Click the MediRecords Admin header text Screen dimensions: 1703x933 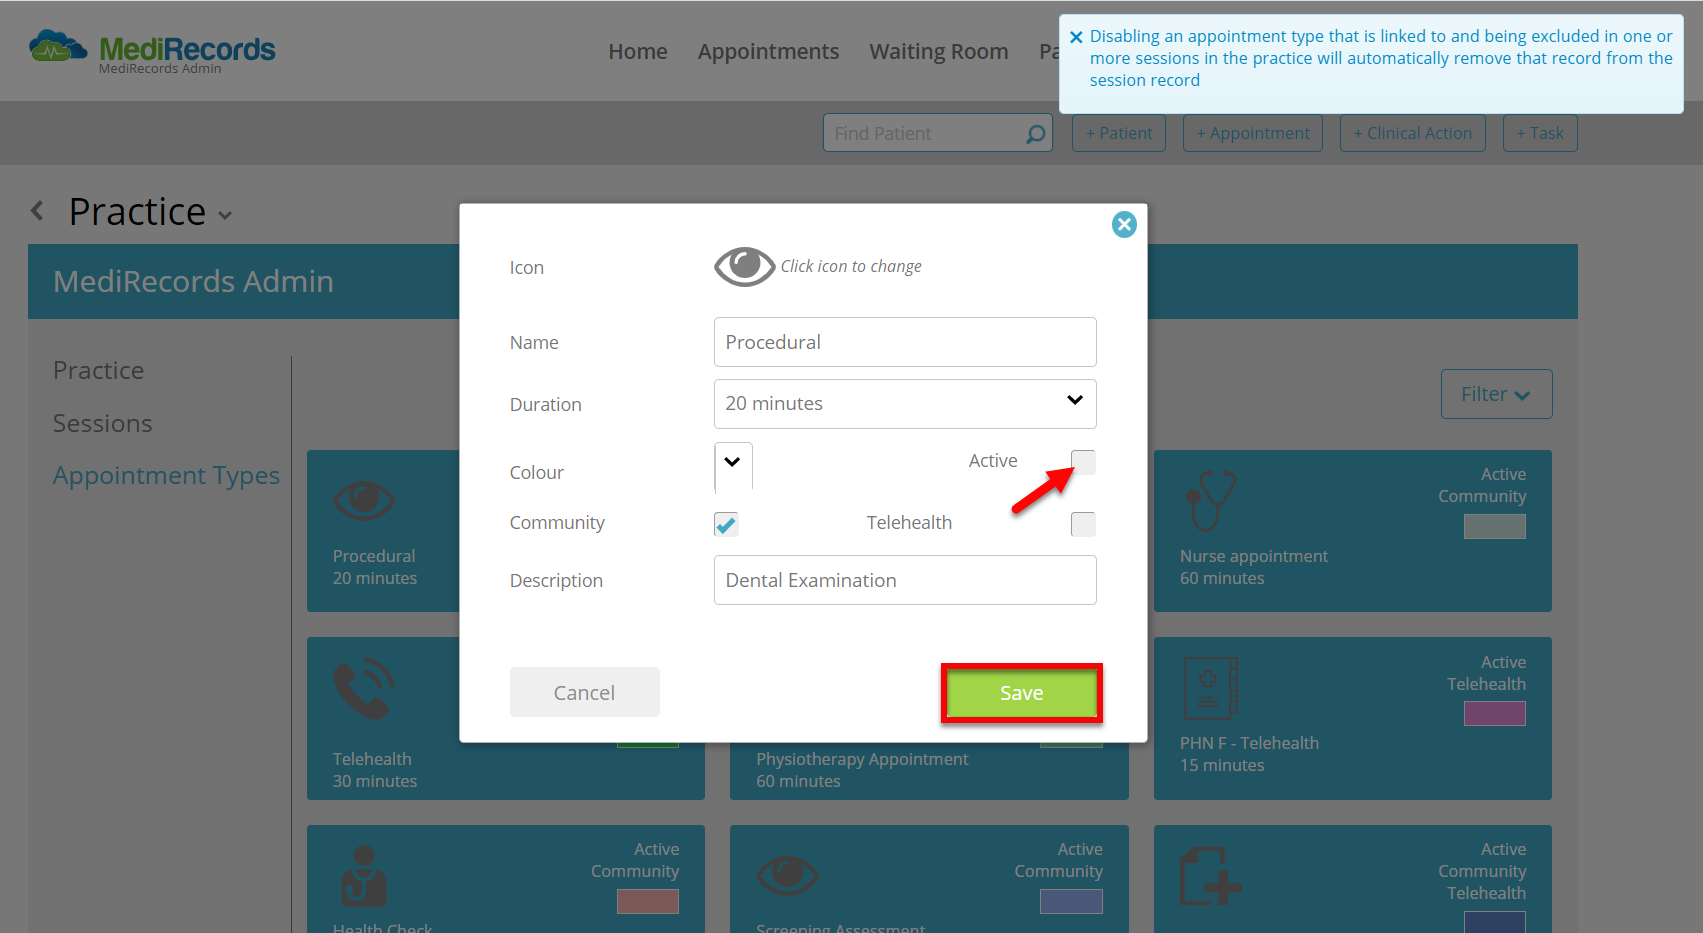(x=193, y=281)
